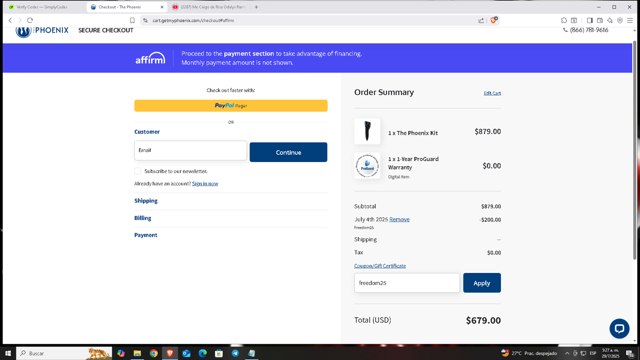Open site information icon beside the URL
This screenshot has height=360, width=640.
pos(145,20)
